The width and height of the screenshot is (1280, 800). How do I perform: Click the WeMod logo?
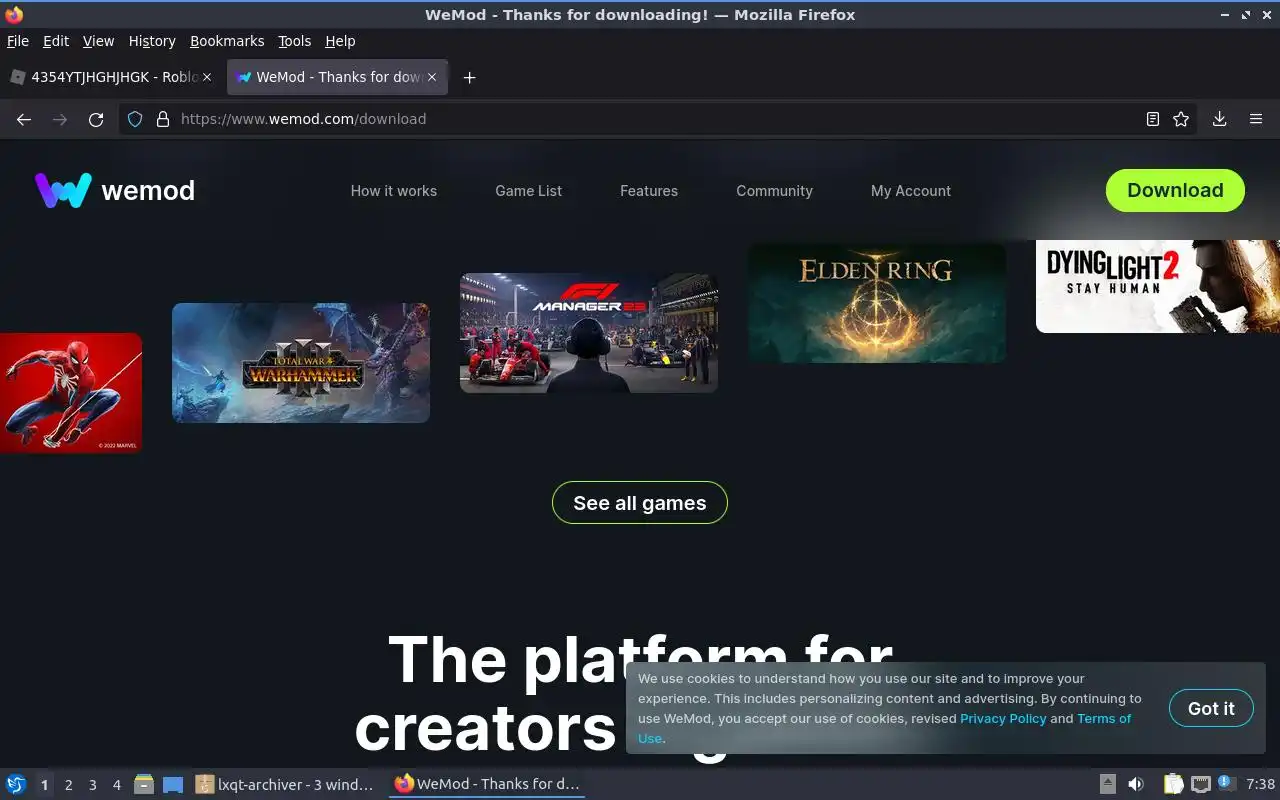point(115,190)
